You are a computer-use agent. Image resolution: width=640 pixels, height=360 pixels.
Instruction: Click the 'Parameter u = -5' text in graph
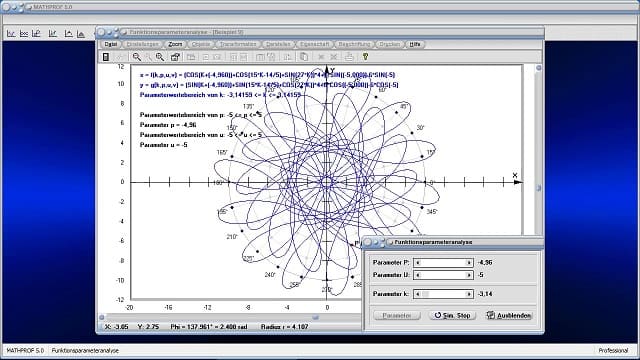click(164, 145)
